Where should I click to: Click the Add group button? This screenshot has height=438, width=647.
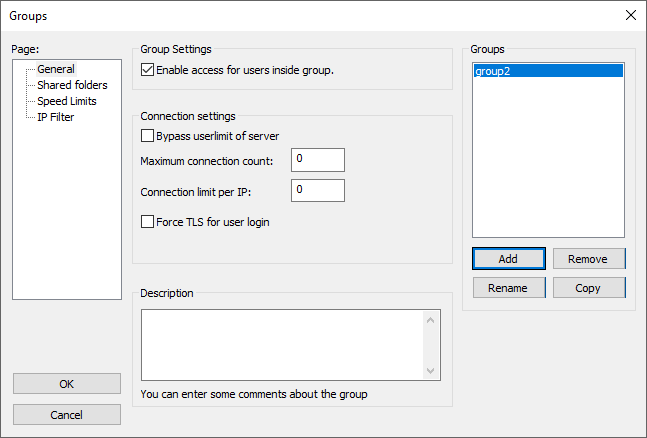[509, 259]
